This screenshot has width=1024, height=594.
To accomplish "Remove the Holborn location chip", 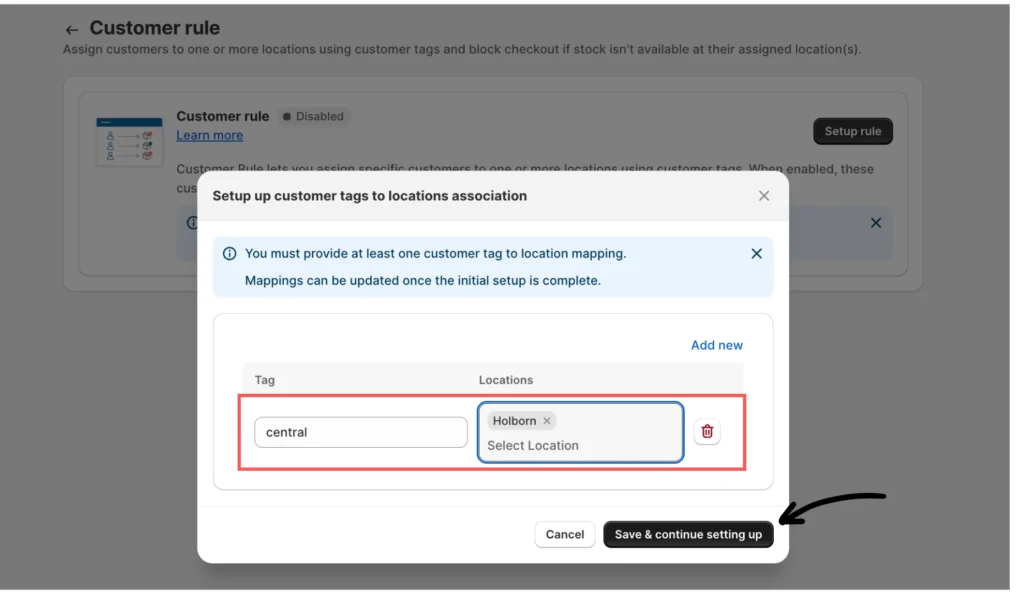I will (x=547, y=421).
